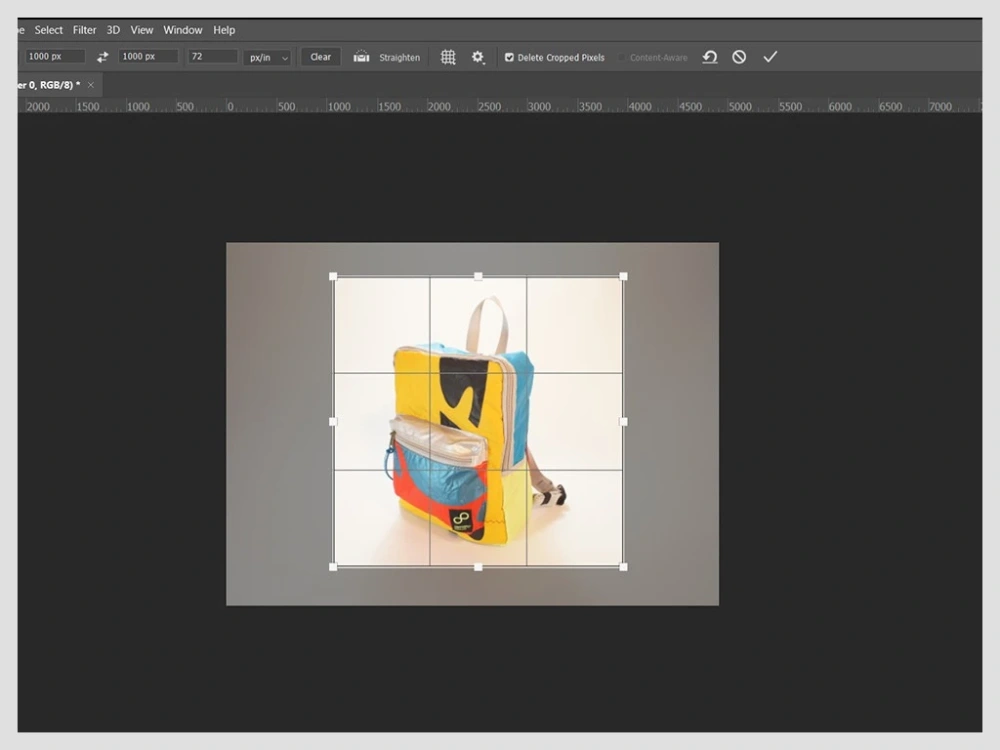Swap width and height values

coord(102,57)
